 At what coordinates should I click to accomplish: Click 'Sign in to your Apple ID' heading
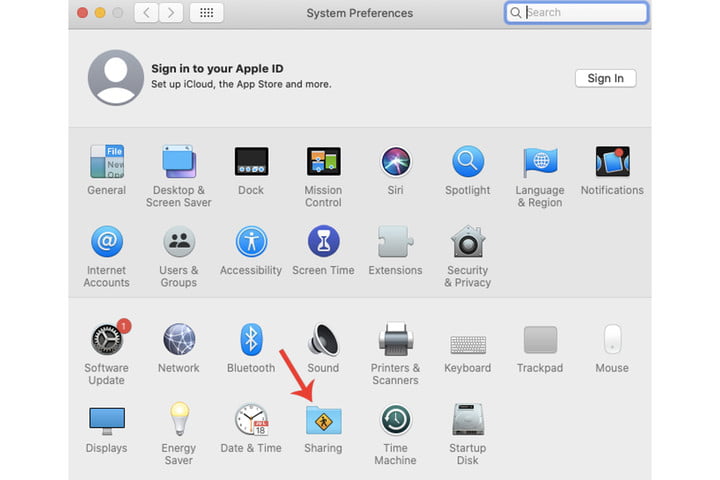click(217, 68)
